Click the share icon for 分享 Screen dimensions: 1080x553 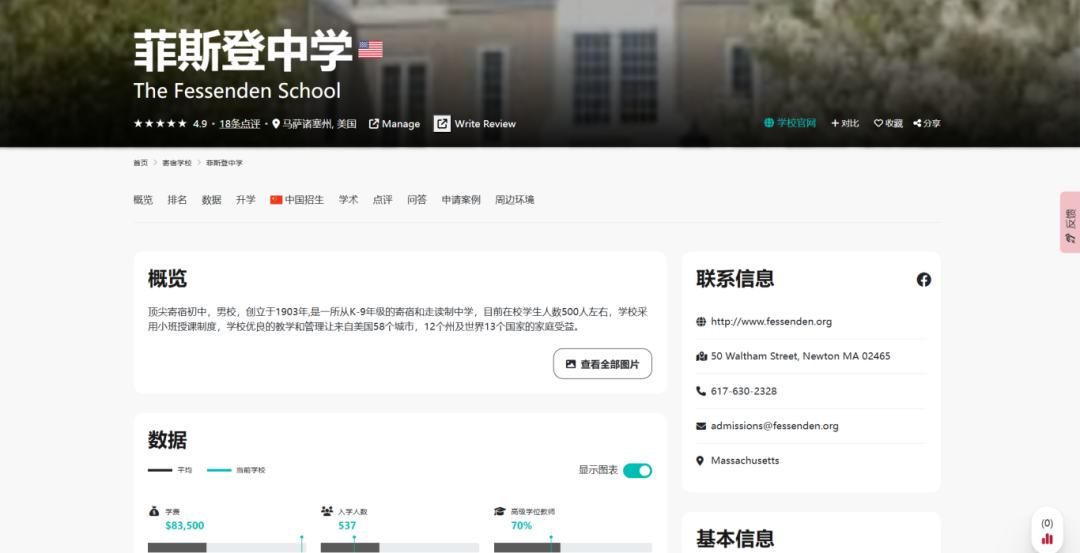pos(917,123)
